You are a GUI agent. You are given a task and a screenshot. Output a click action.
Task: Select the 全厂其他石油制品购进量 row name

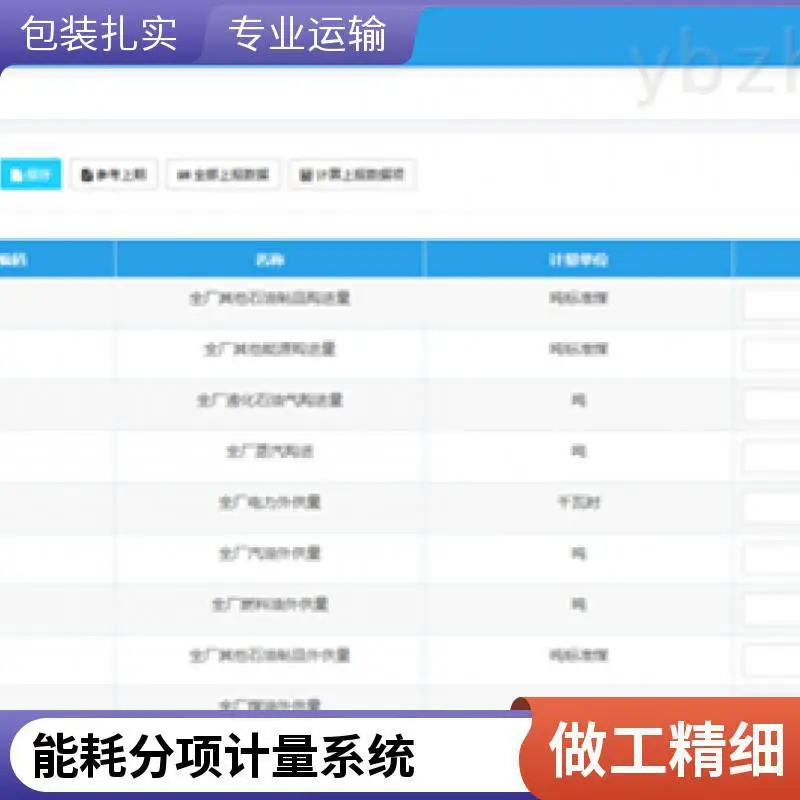269,297
